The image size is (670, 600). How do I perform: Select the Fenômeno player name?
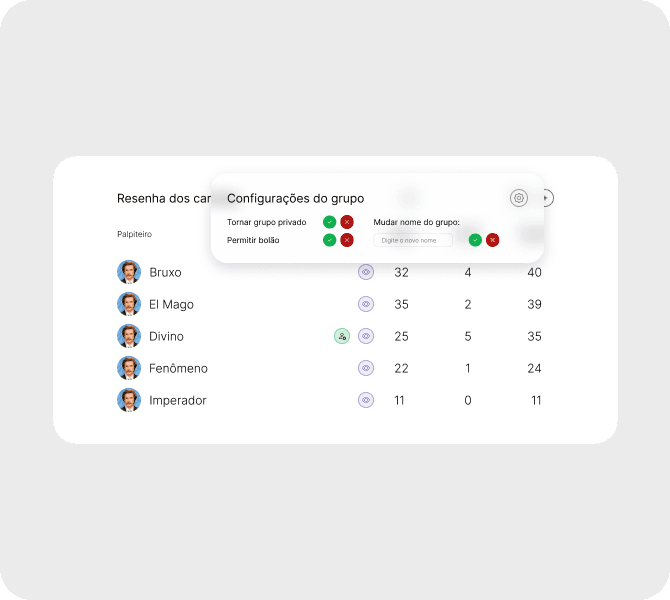178,368
